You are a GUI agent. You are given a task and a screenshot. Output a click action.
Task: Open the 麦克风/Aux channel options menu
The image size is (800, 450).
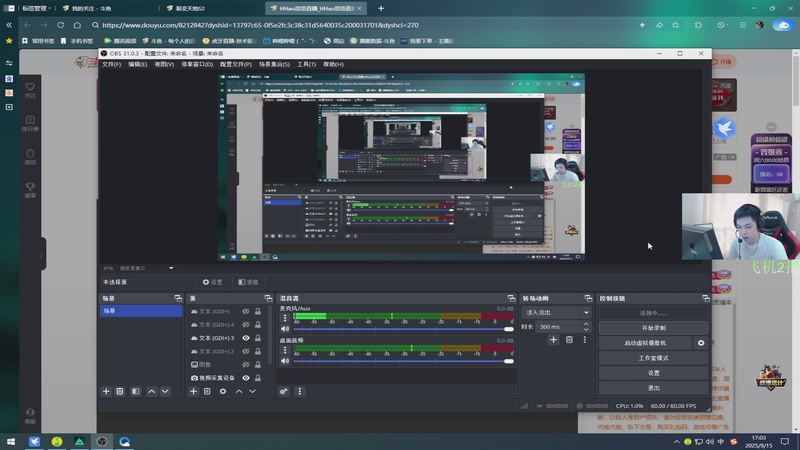point(285,318)
